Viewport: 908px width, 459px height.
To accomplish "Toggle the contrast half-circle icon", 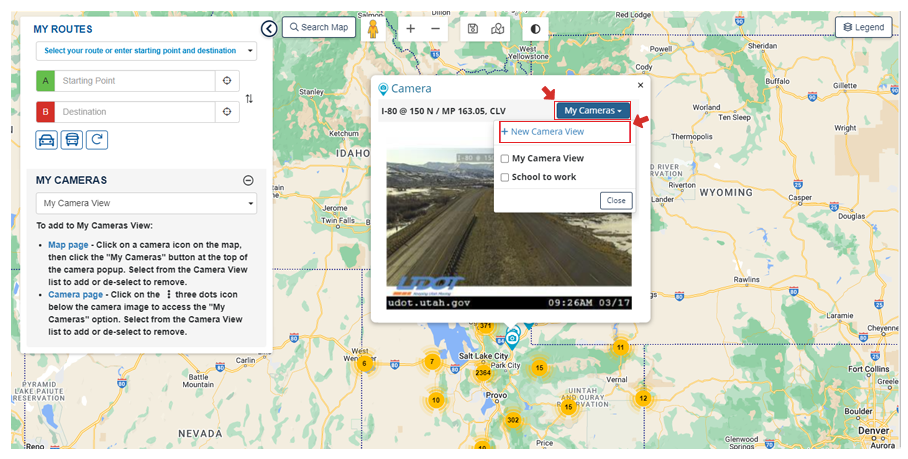I will (535, 28).
